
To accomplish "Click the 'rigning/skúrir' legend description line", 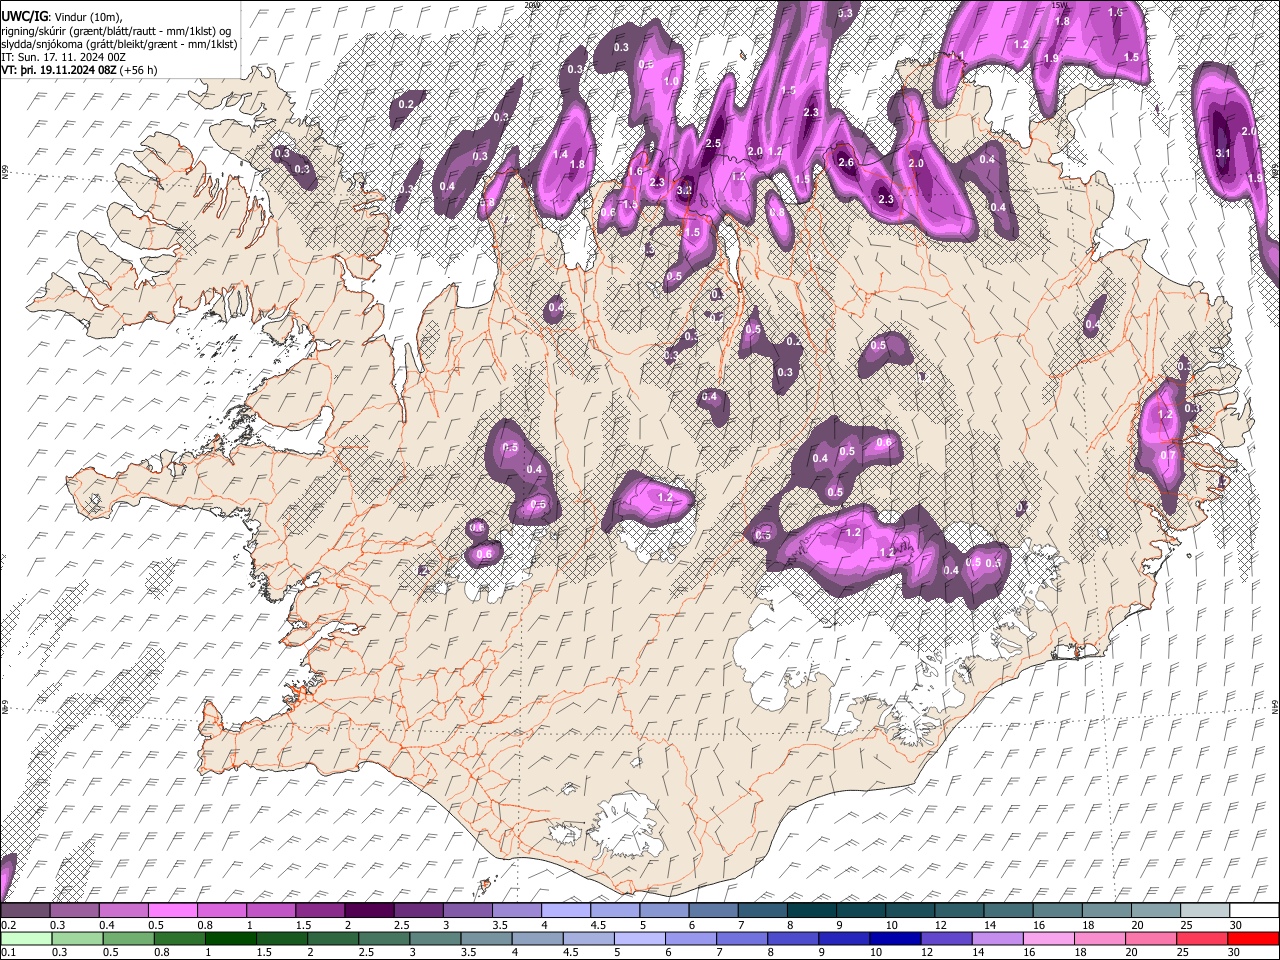I will [x=116, y=30].
